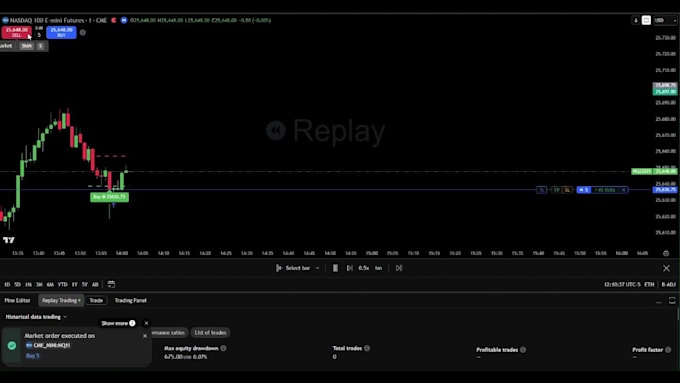Minimize the bottom panel

pos(659,301)
